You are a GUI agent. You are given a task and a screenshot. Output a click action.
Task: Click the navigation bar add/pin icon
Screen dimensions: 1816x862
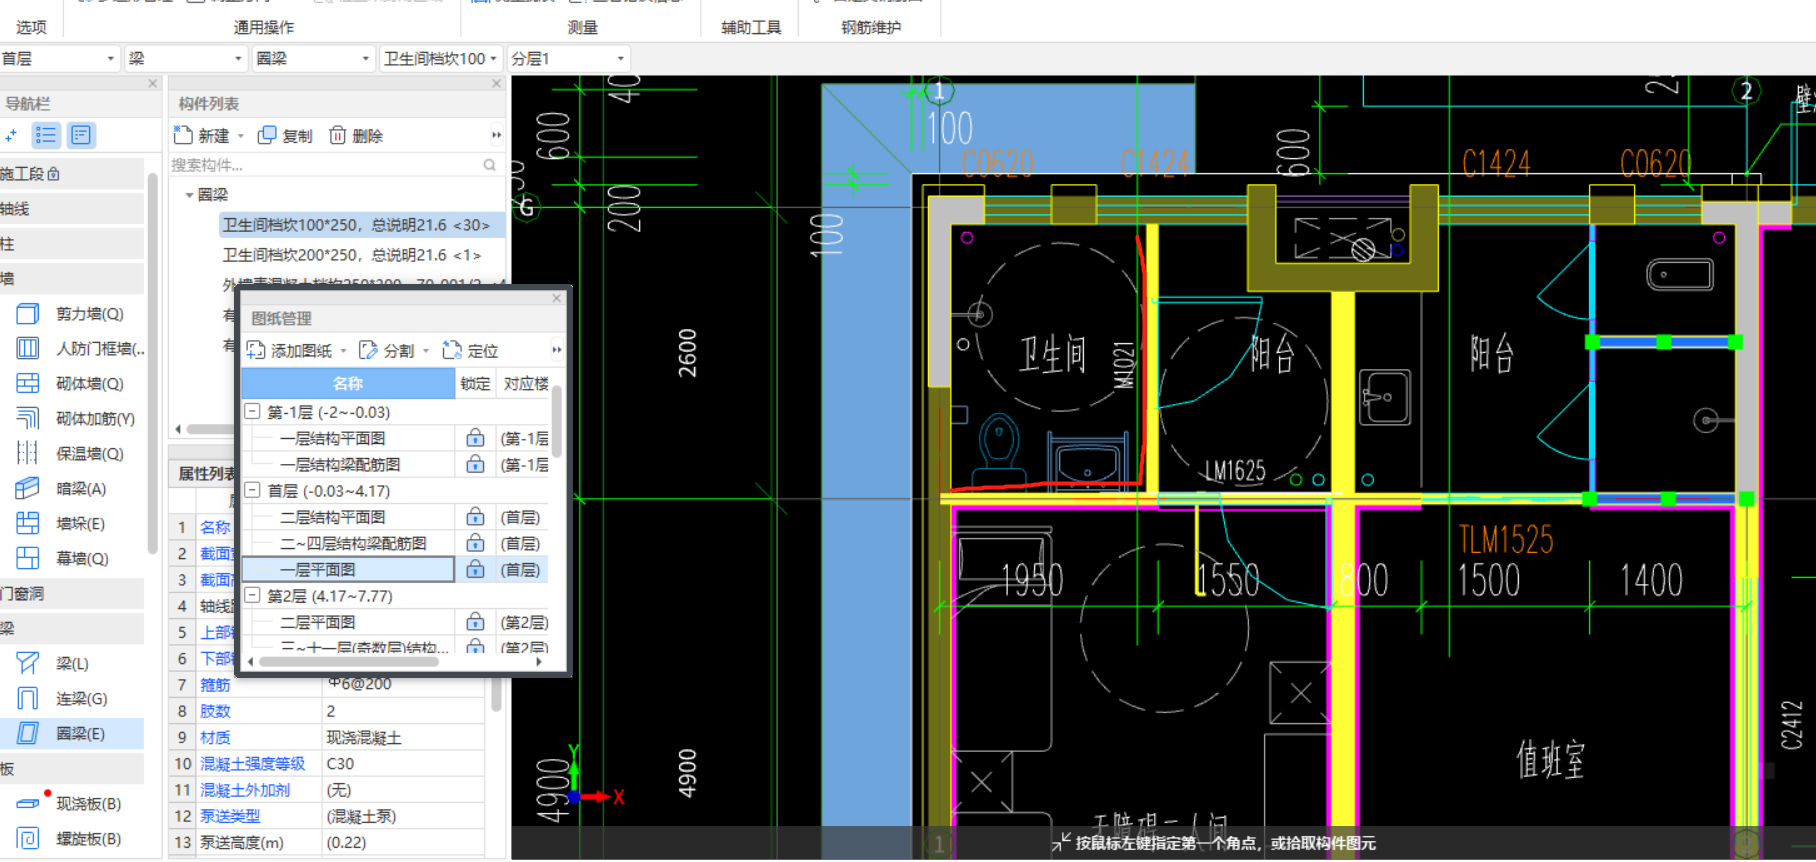(11, 135)
